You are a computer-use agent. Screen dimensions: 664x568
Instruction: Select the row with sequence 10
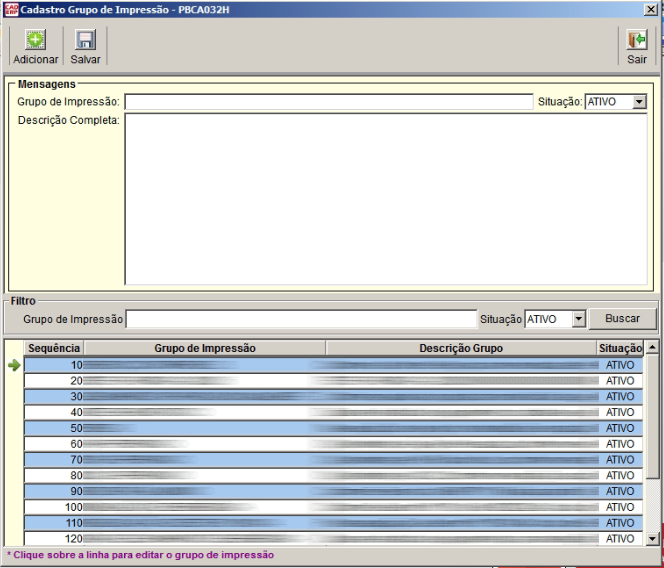click(333, 365)
